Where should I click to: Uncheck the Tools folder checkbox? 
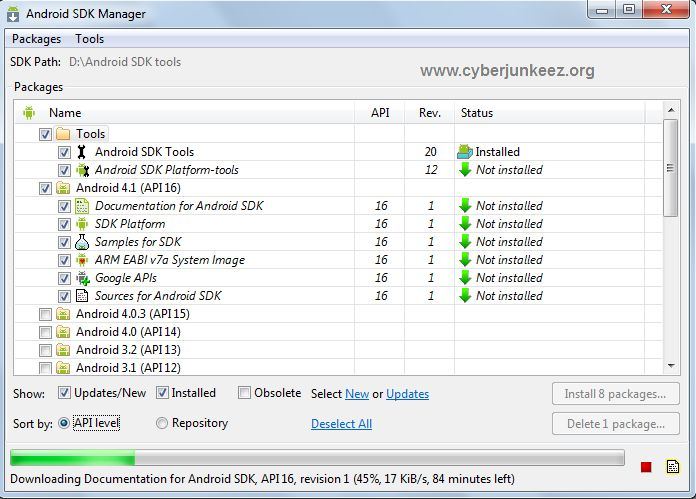[x=45, y=135]
